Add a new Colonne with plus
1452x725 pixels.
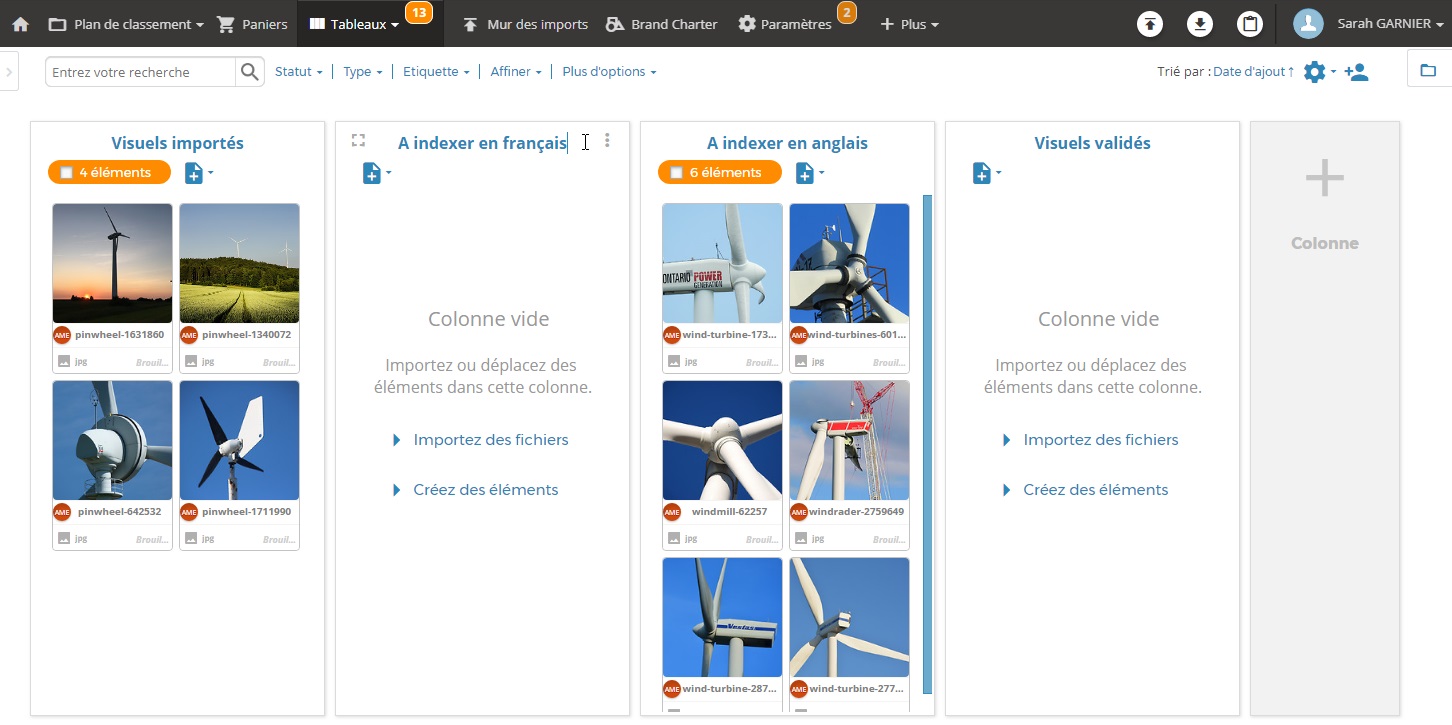1324,179
